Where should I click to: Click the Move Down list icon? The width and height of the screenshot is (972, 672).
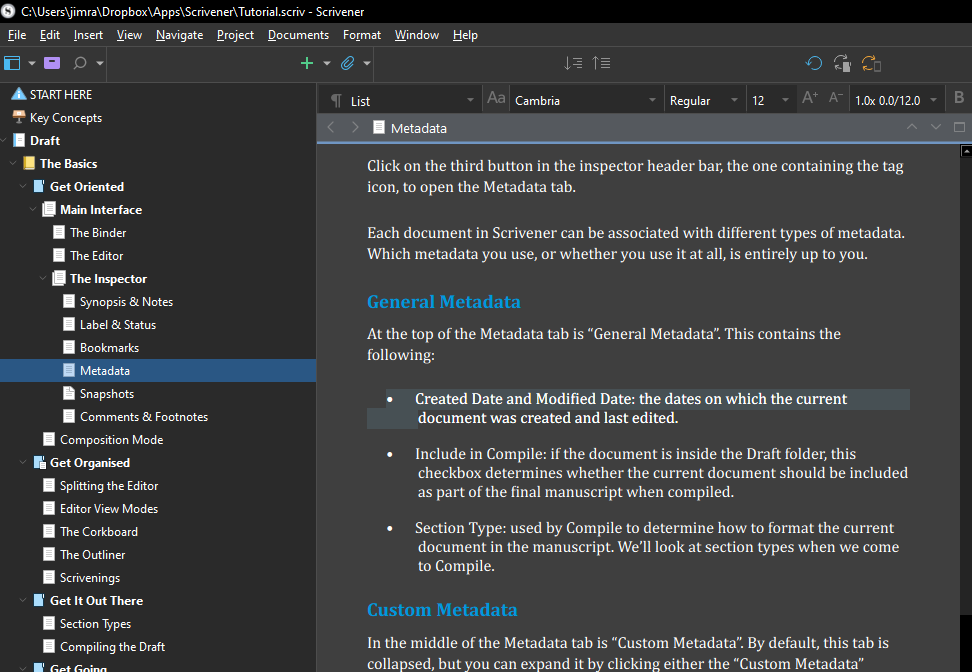click(x=573, y=63)
